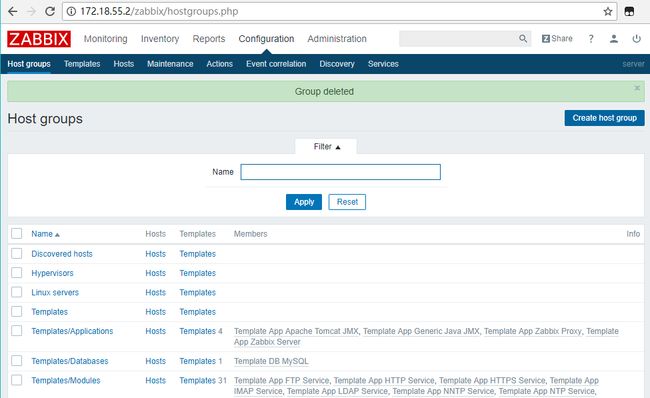The height and width of the screenshot is (398, 650).
Task: Click the sign out power icon
Action: [636, 39]
